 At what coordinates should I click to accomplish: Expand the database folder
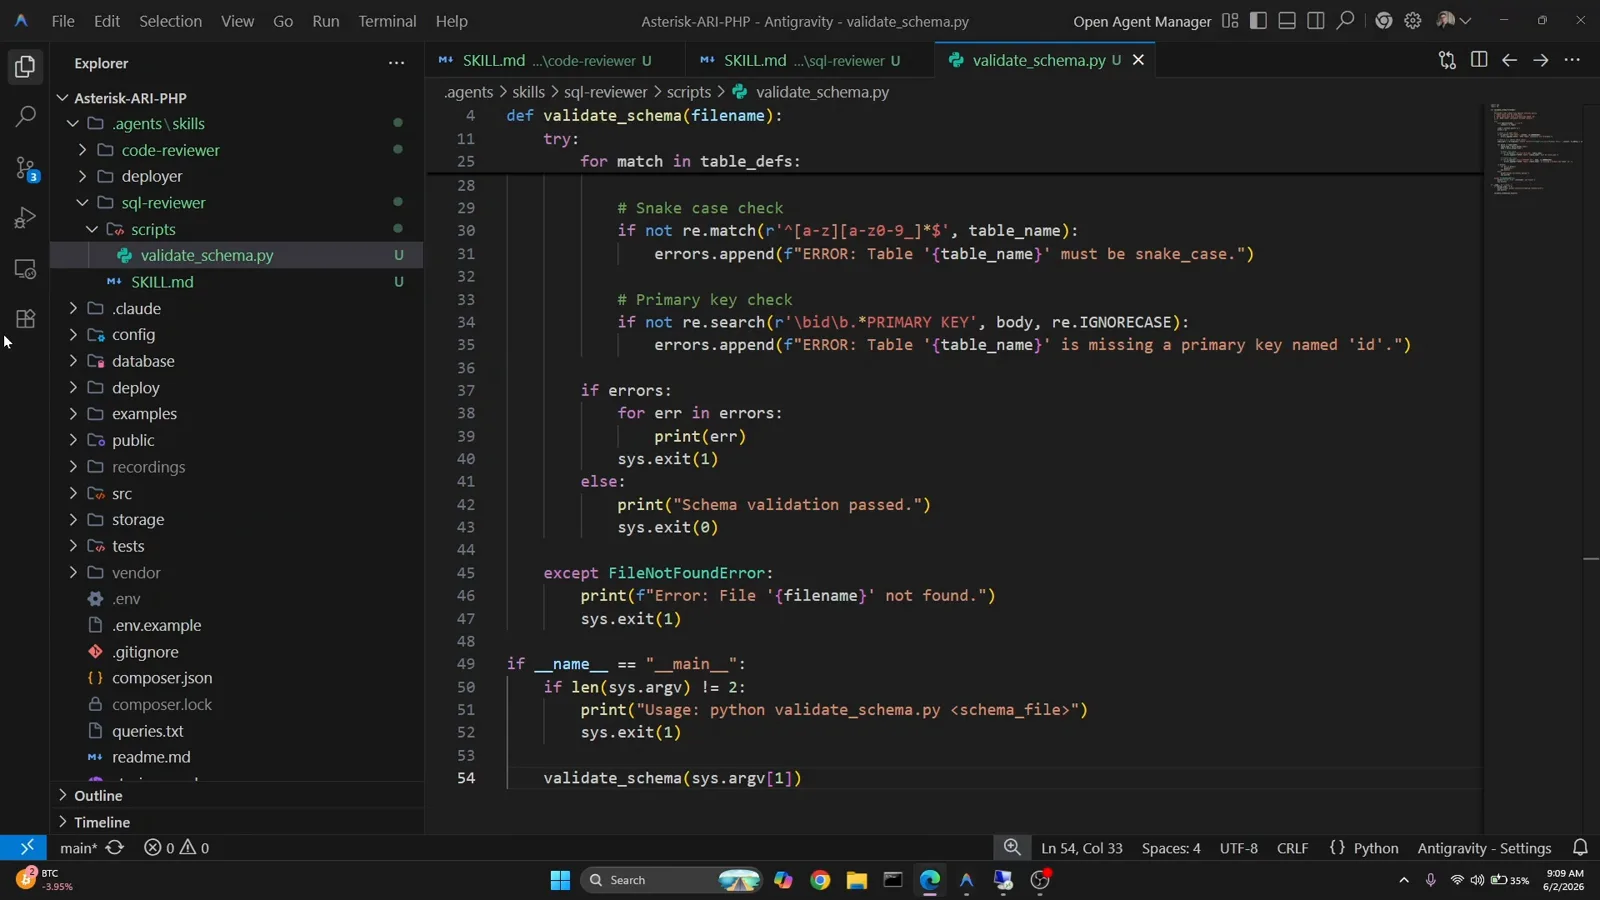tap(73, 361)
